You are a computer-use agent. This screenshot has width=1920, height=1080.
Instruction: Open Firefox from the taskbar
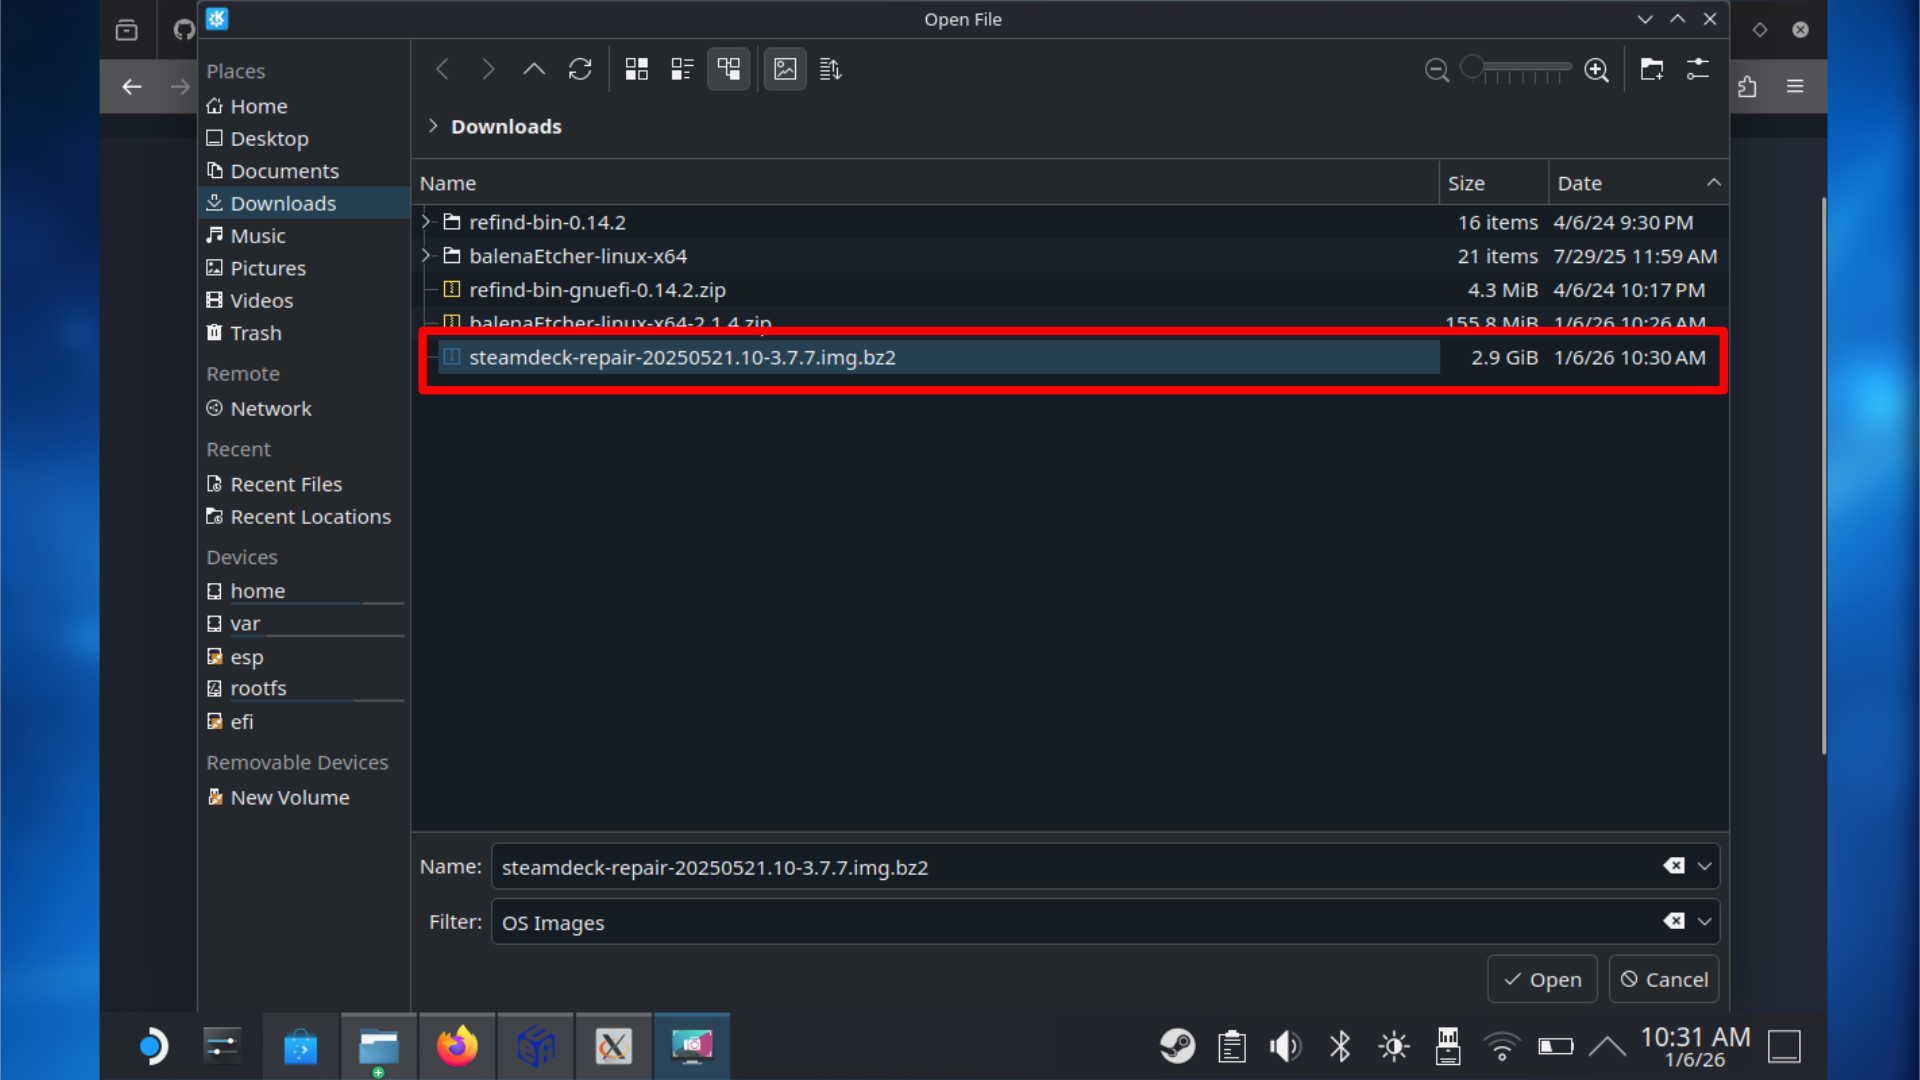click(457, 1046)
